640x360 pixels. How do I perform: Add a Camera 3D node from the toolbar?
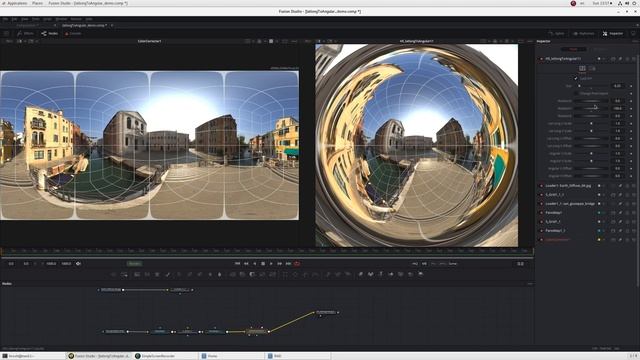(x=401, y=274)
